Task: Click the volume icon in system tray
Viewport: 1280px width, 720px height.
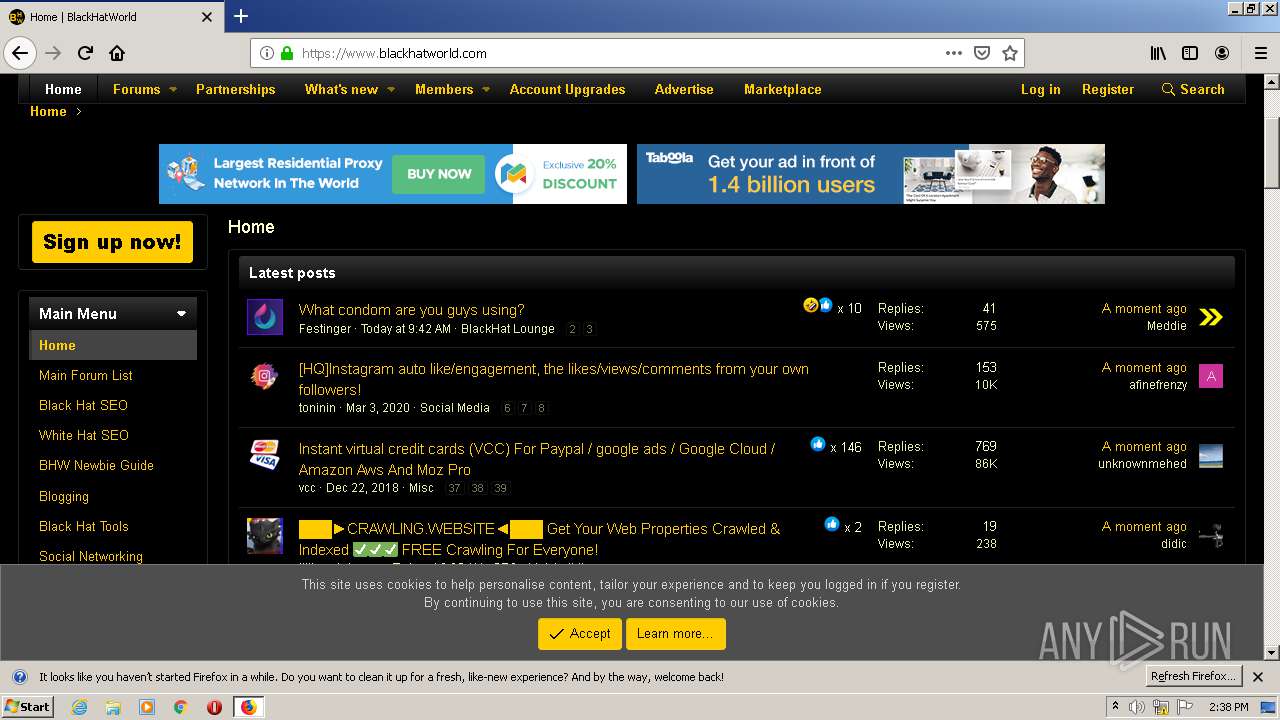Action: click(1137, 707)
